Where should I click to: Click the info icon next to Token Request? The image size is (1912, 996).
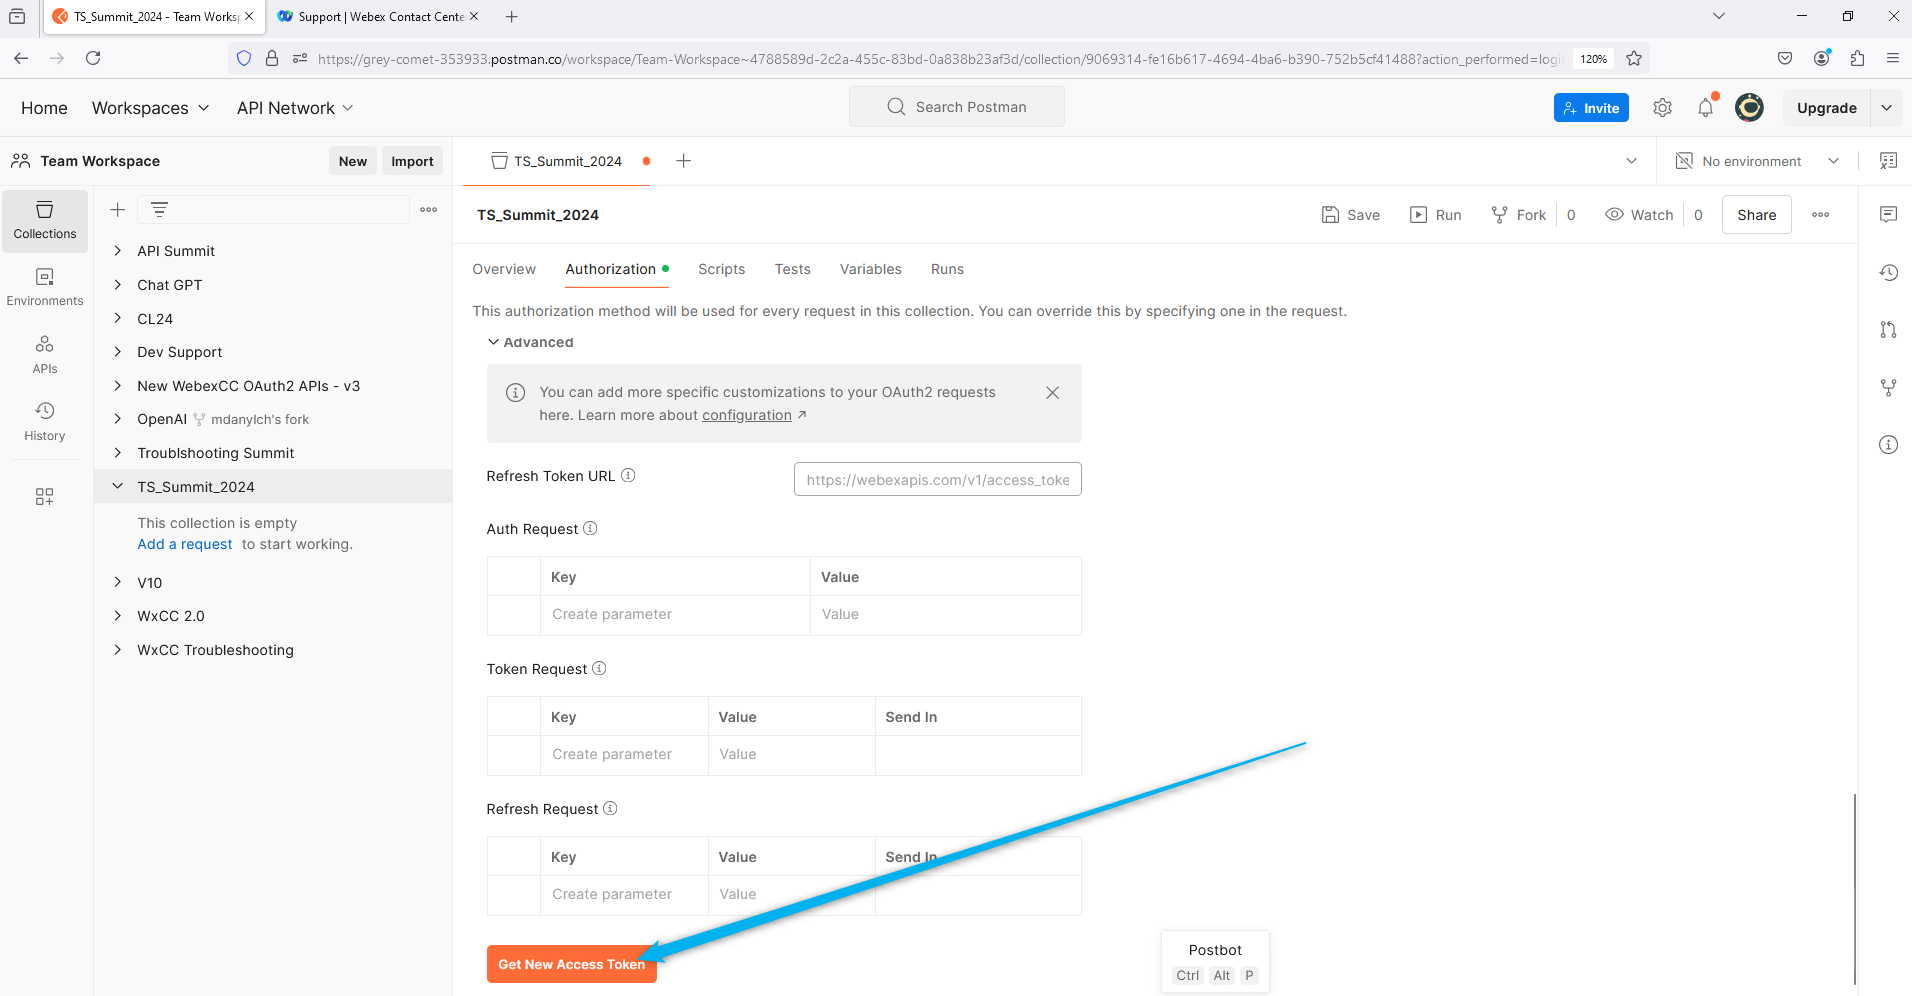point(599,668)
